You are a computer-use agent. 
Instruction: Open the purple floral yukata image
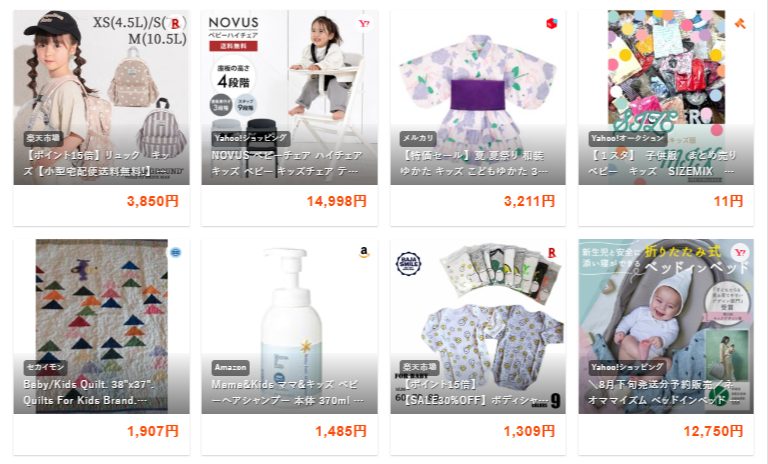click(478, 97)
